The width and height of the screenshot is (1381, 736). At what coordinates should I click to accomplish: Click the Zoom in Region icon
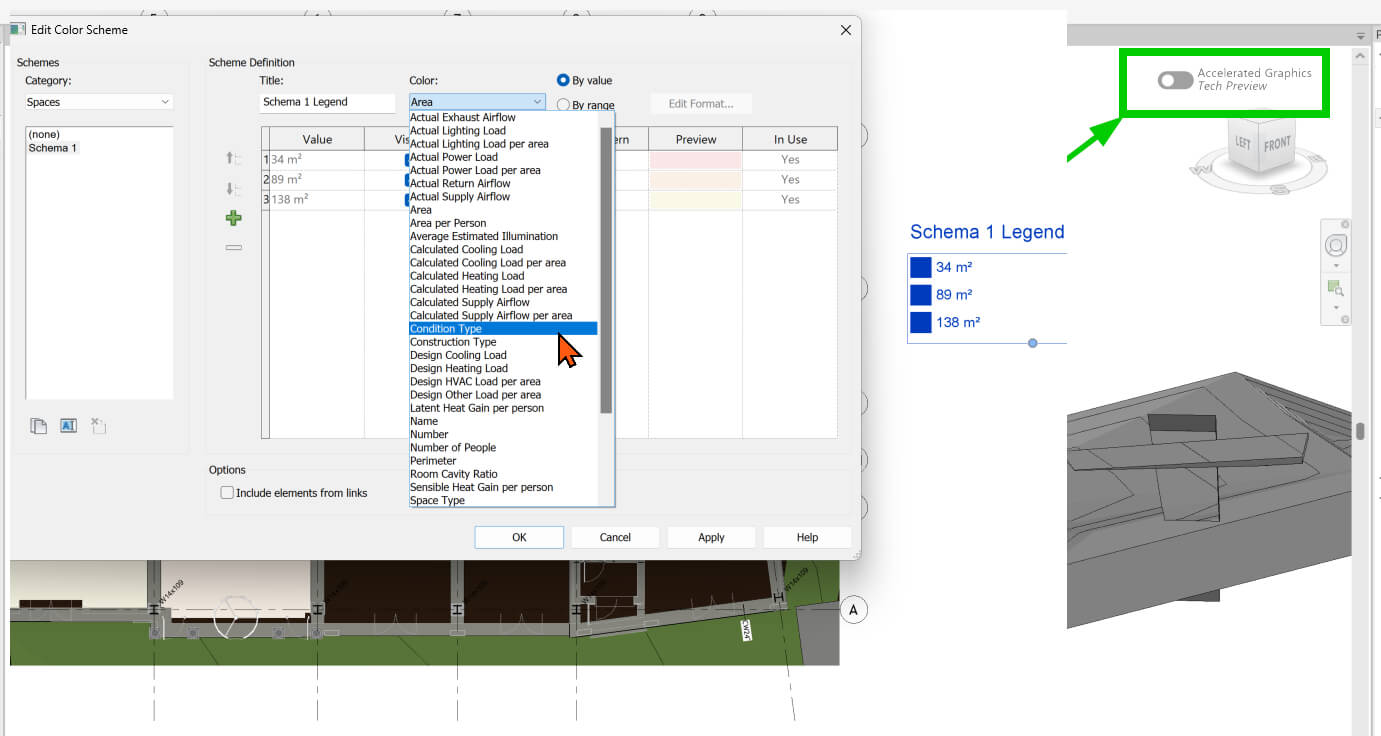point(1335,288)
